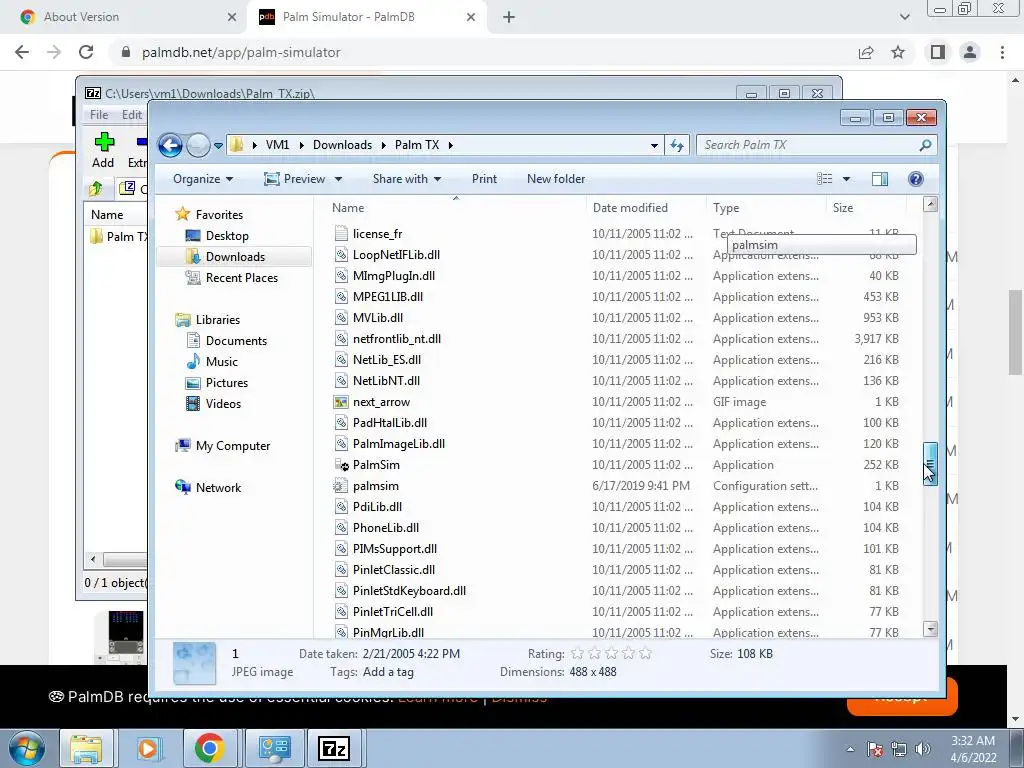Select MImgPlugIn.dll file
This screenshot has width=1024, height=768.
pos(394,276)
